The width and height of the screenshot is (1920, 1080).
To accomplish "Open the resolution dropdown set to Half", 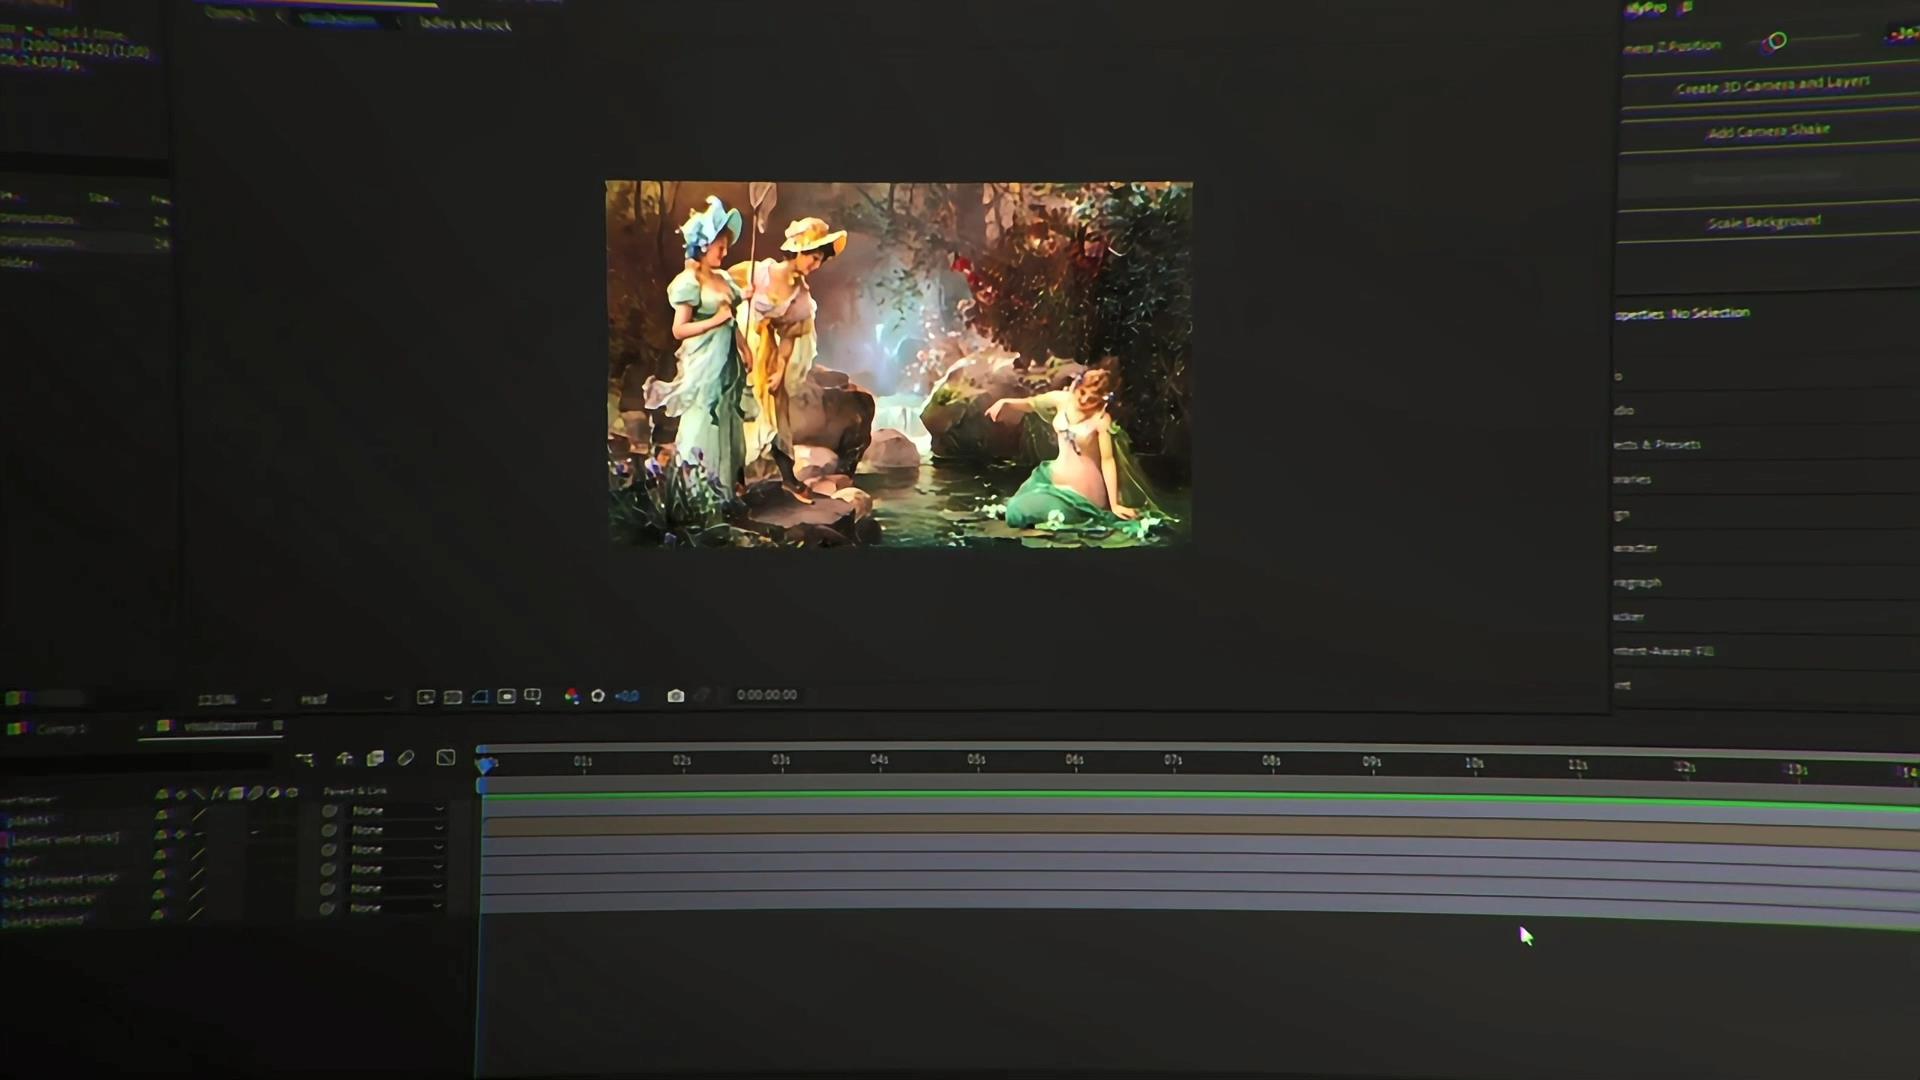I will tap(346, 699).
